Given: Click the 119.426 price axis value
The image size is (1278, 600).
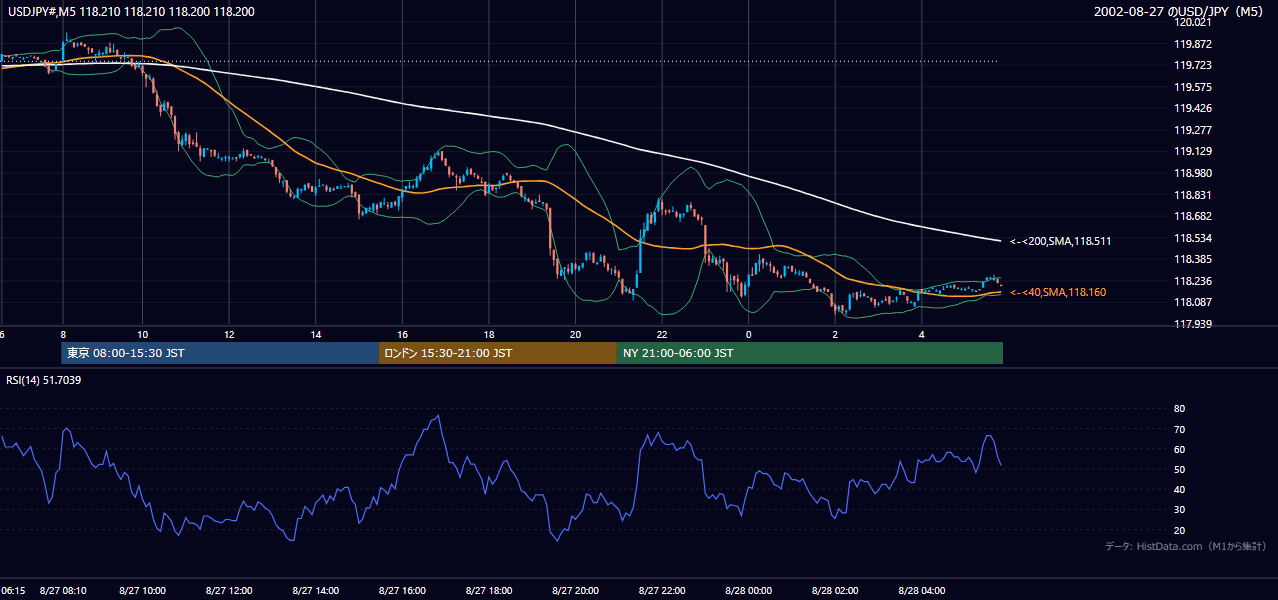Looking at the screenshot, I should coord(1194,108).
